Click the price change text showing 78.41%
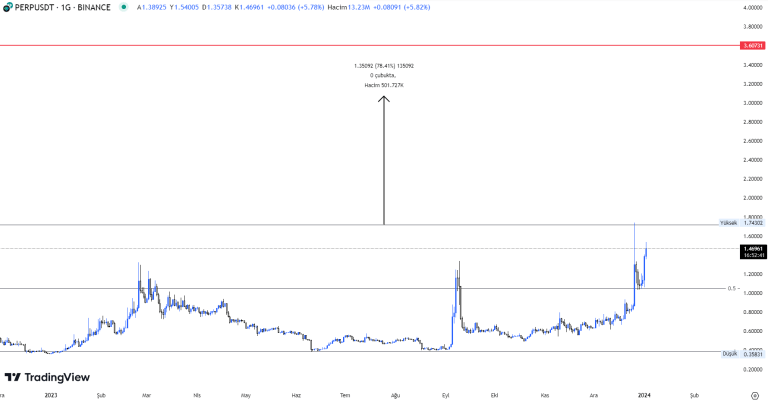This screenshot has height=402, width=768. [384, 66]
